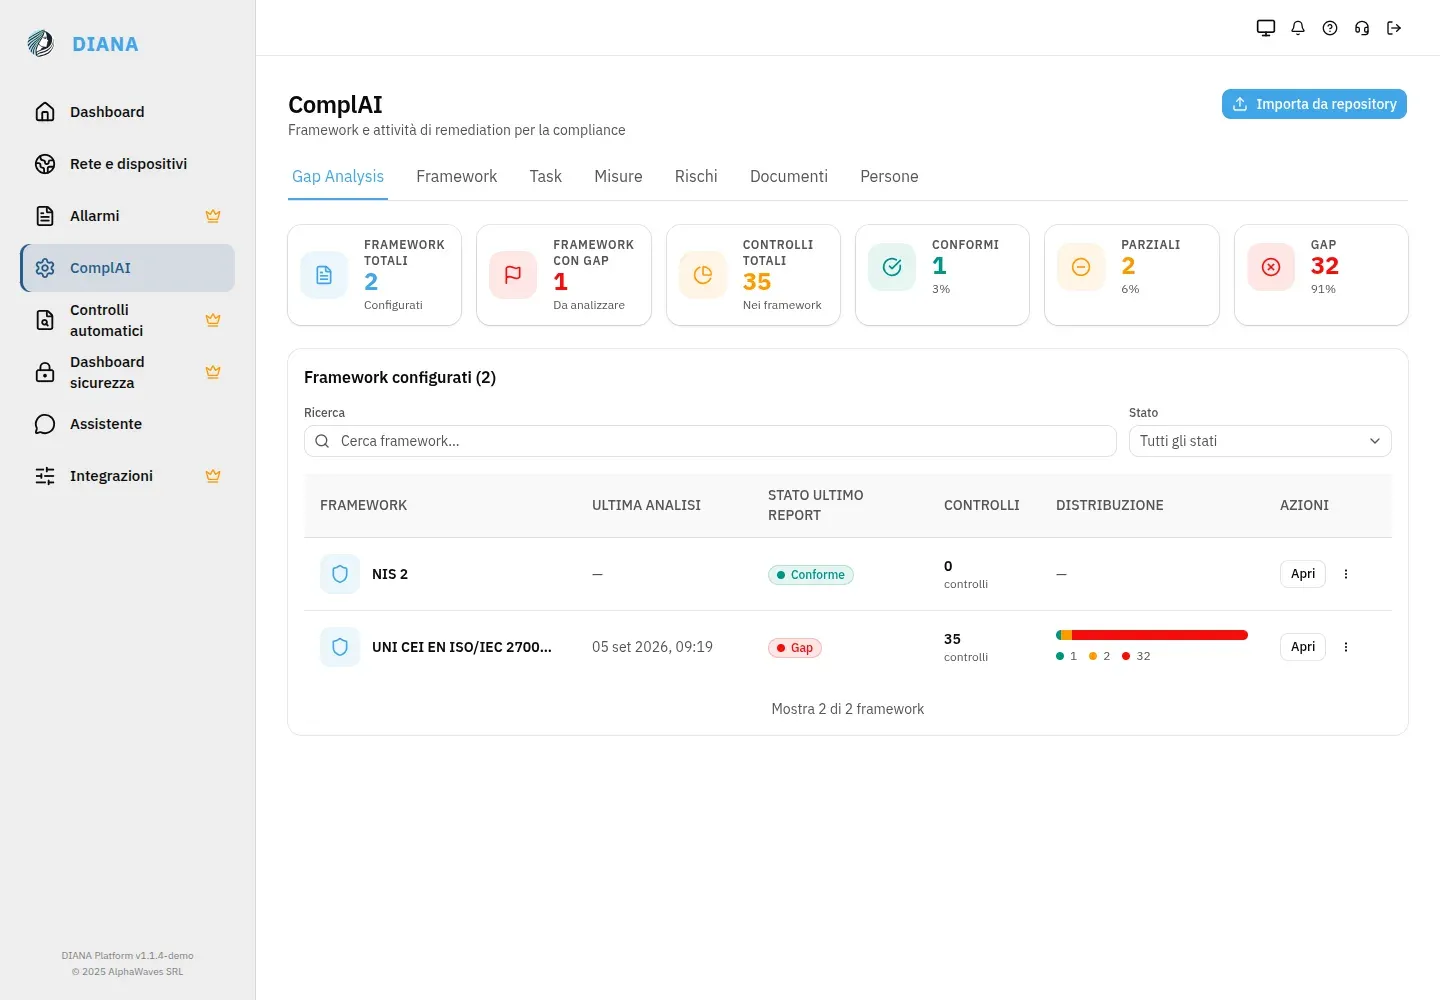Screen dimensions: 1440x1000
Task: Open the three-dot menu for UNI CEI row
Action: click(x=1346, y=647)
